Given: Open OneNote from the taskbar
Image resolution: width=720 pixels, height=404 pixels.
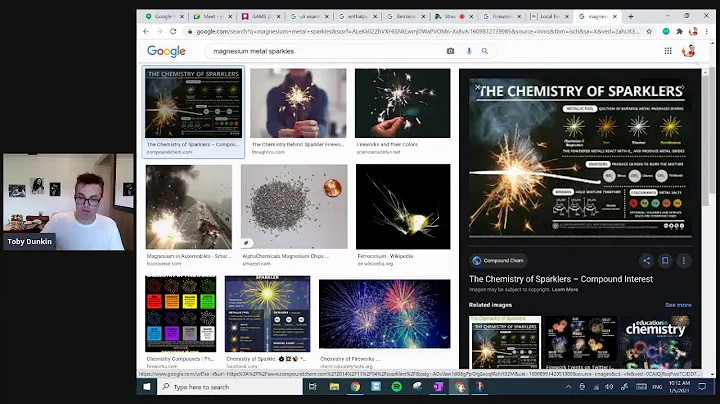Looking at the screenshot, I should tap(438, 387).
